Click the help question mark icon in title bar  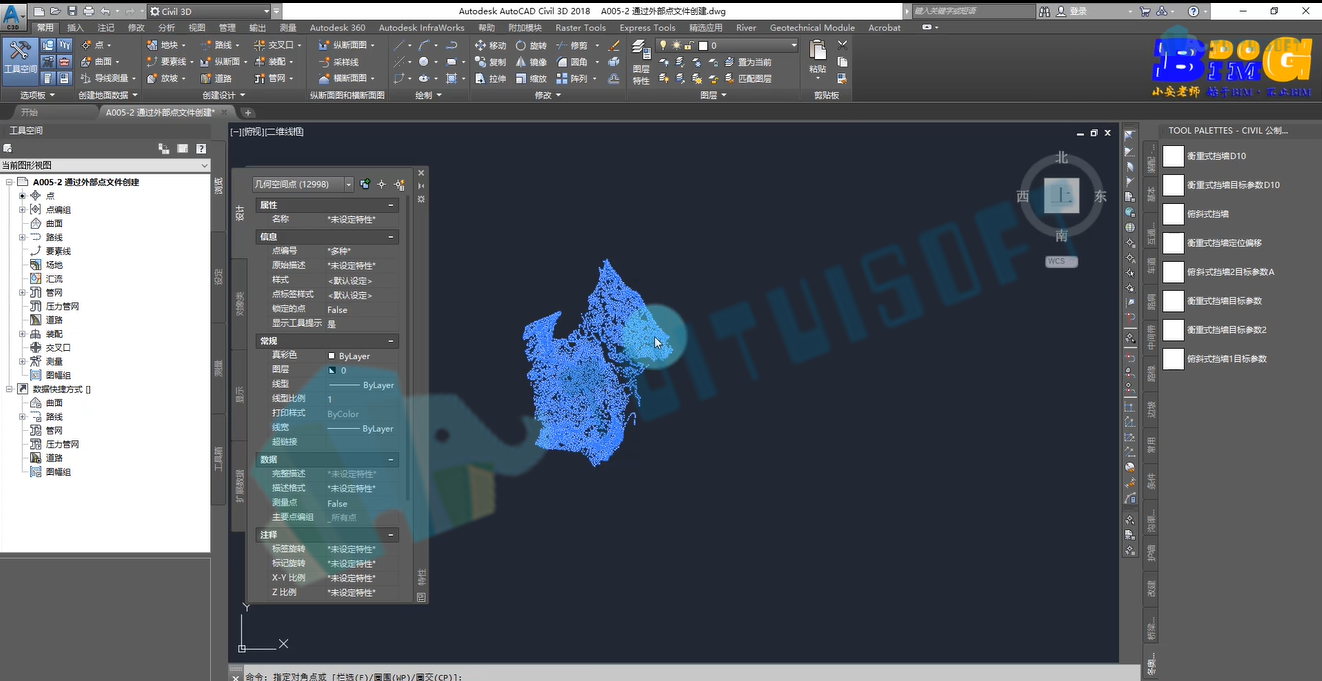[x=1193, y=11]
